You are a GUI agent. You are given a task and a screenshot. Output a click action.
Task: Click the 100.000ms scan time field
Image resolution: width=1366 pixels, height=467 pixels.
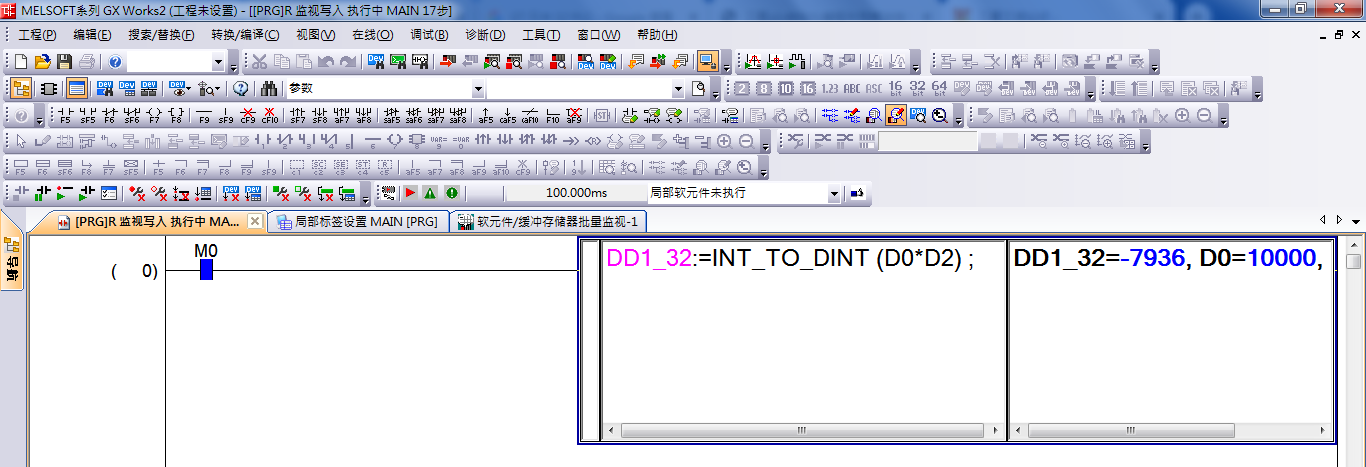pos(576,193)
